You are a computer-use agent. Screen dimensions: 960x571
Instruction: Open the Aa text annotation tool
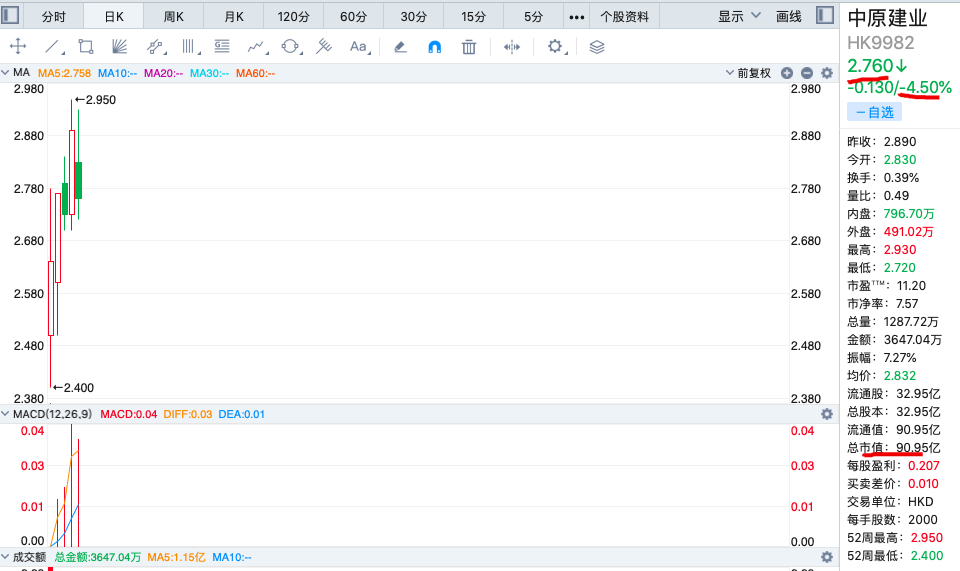359,47
